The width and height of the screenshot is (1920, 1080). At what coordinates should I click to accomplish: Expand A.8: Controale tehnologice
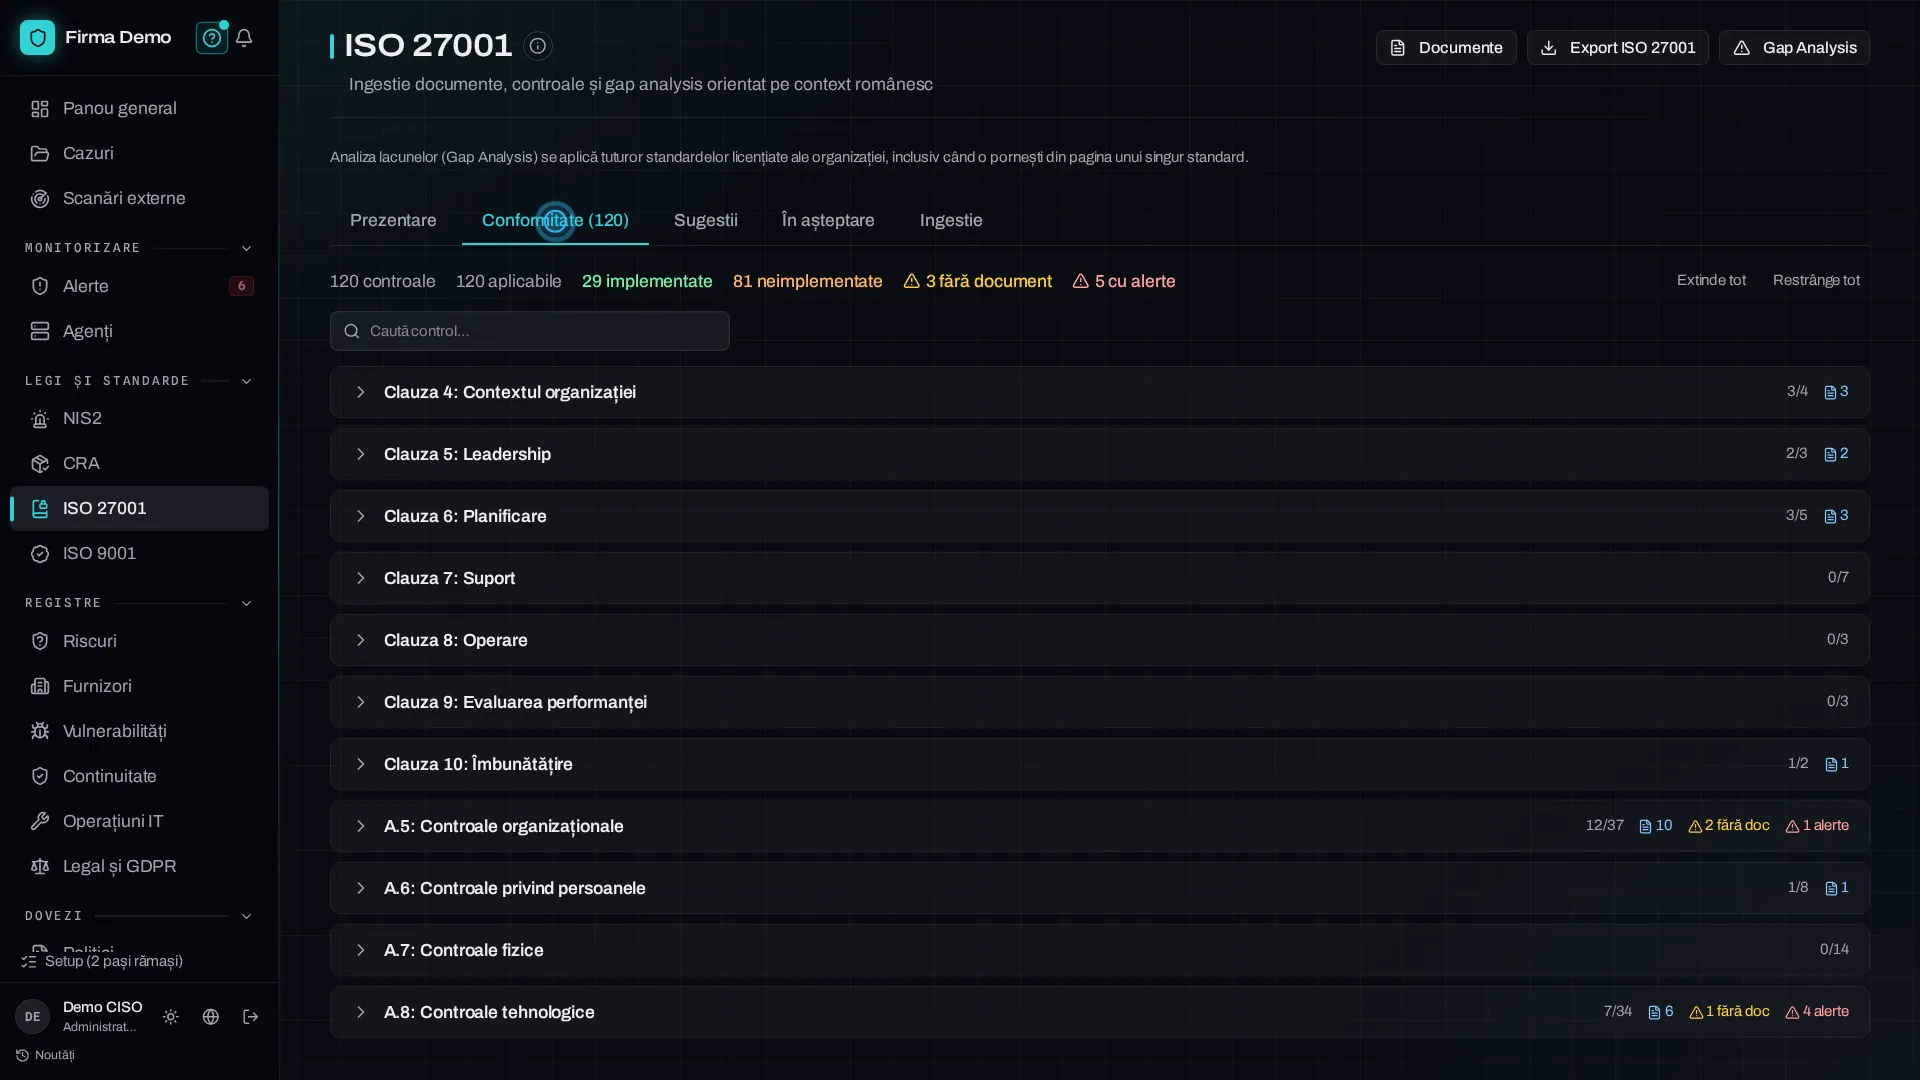point(1099,1012)
